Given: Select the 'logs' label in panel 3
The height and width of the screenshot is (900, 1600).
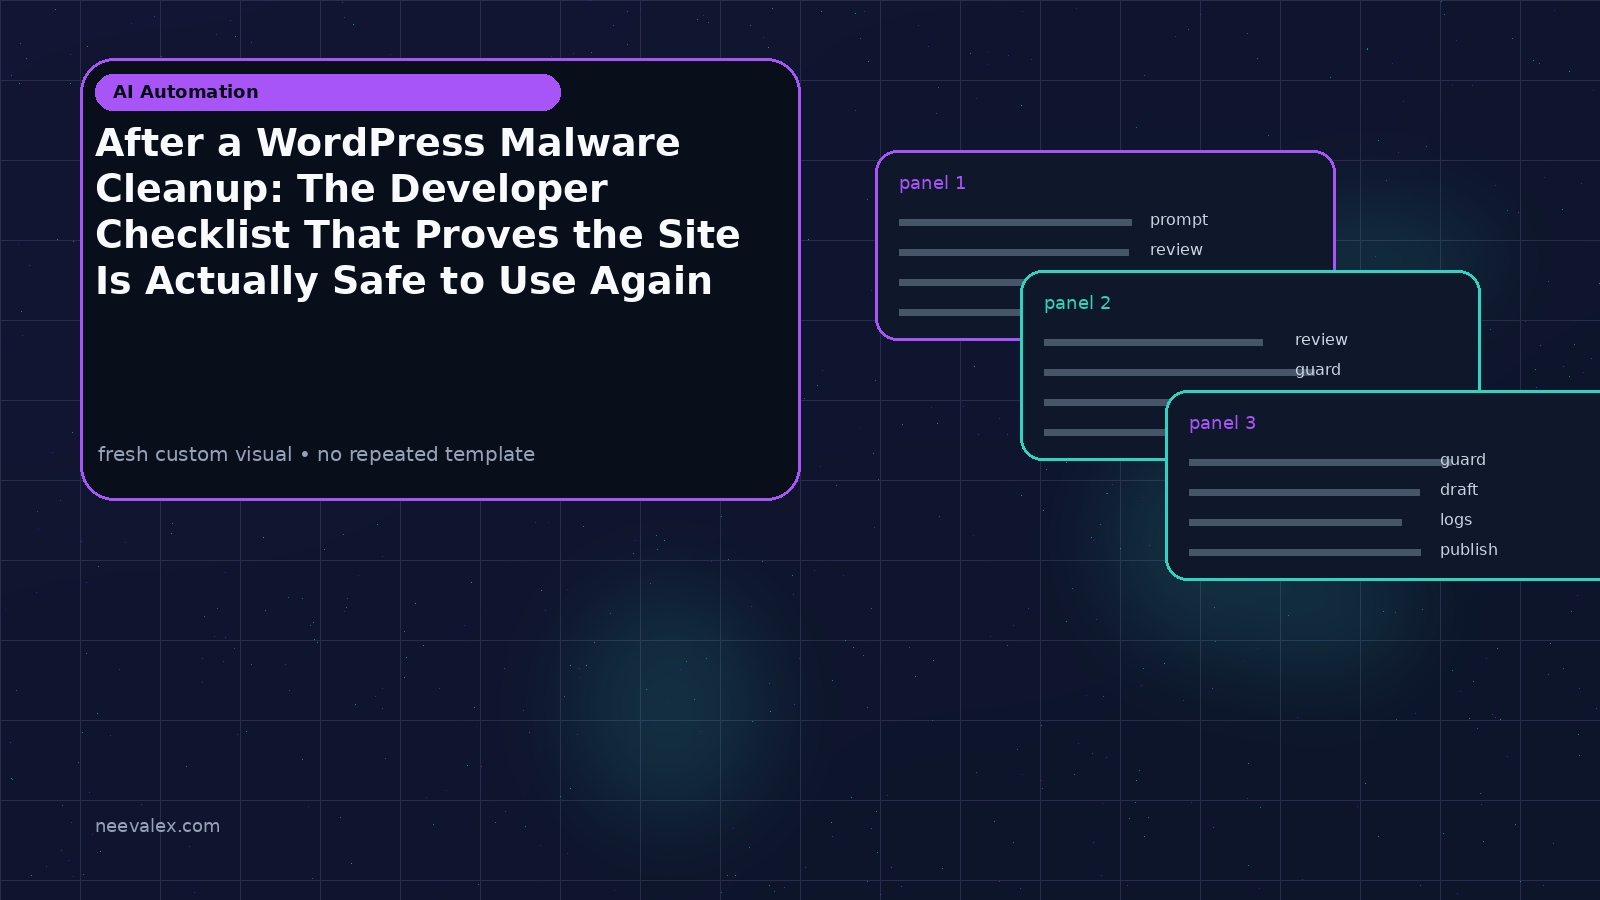Looking at the screenshot, I should coord(1456,520).
